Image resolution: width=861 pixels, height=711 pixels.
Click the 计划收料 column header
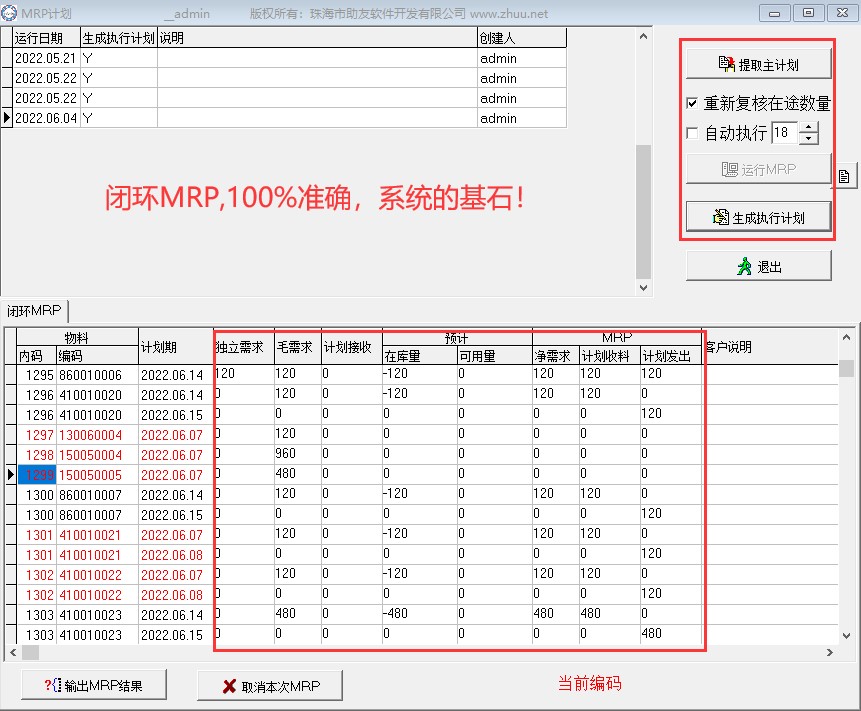610,356
